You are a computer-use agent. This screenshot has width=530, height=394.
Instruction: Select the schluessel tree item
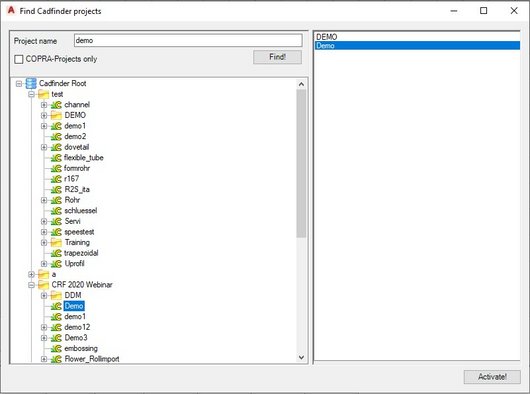pyautogui.click(x=80, y=211)
